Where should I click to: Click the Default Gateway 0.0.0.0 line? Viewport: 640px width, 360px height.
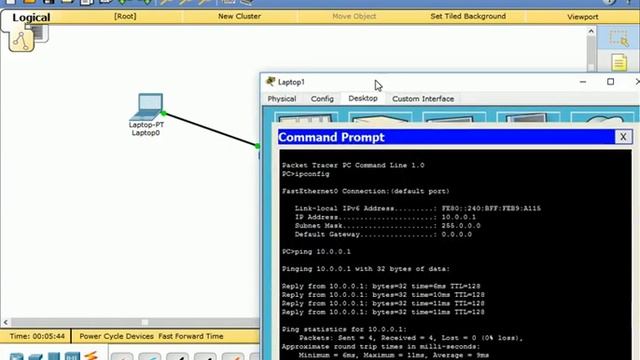pos(383,234)
